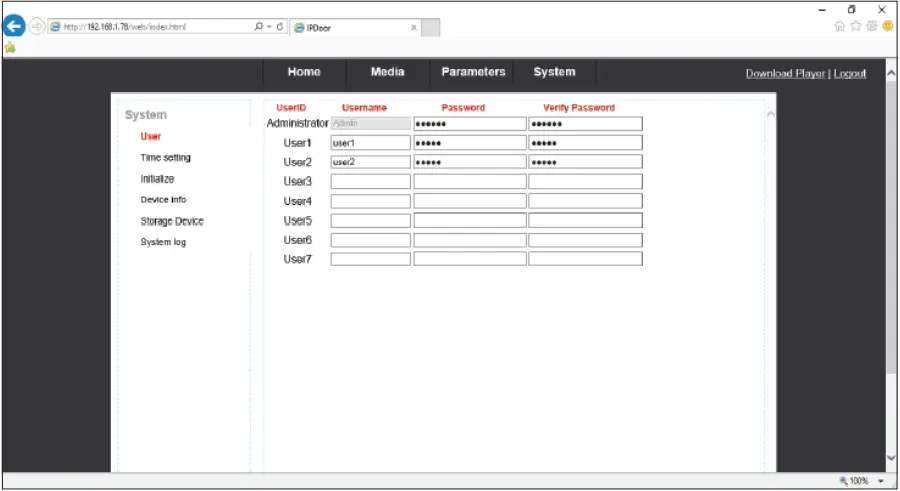Click page scrollbar down arrow
Viewport: 900px width, 491px height.
(891, 458)
